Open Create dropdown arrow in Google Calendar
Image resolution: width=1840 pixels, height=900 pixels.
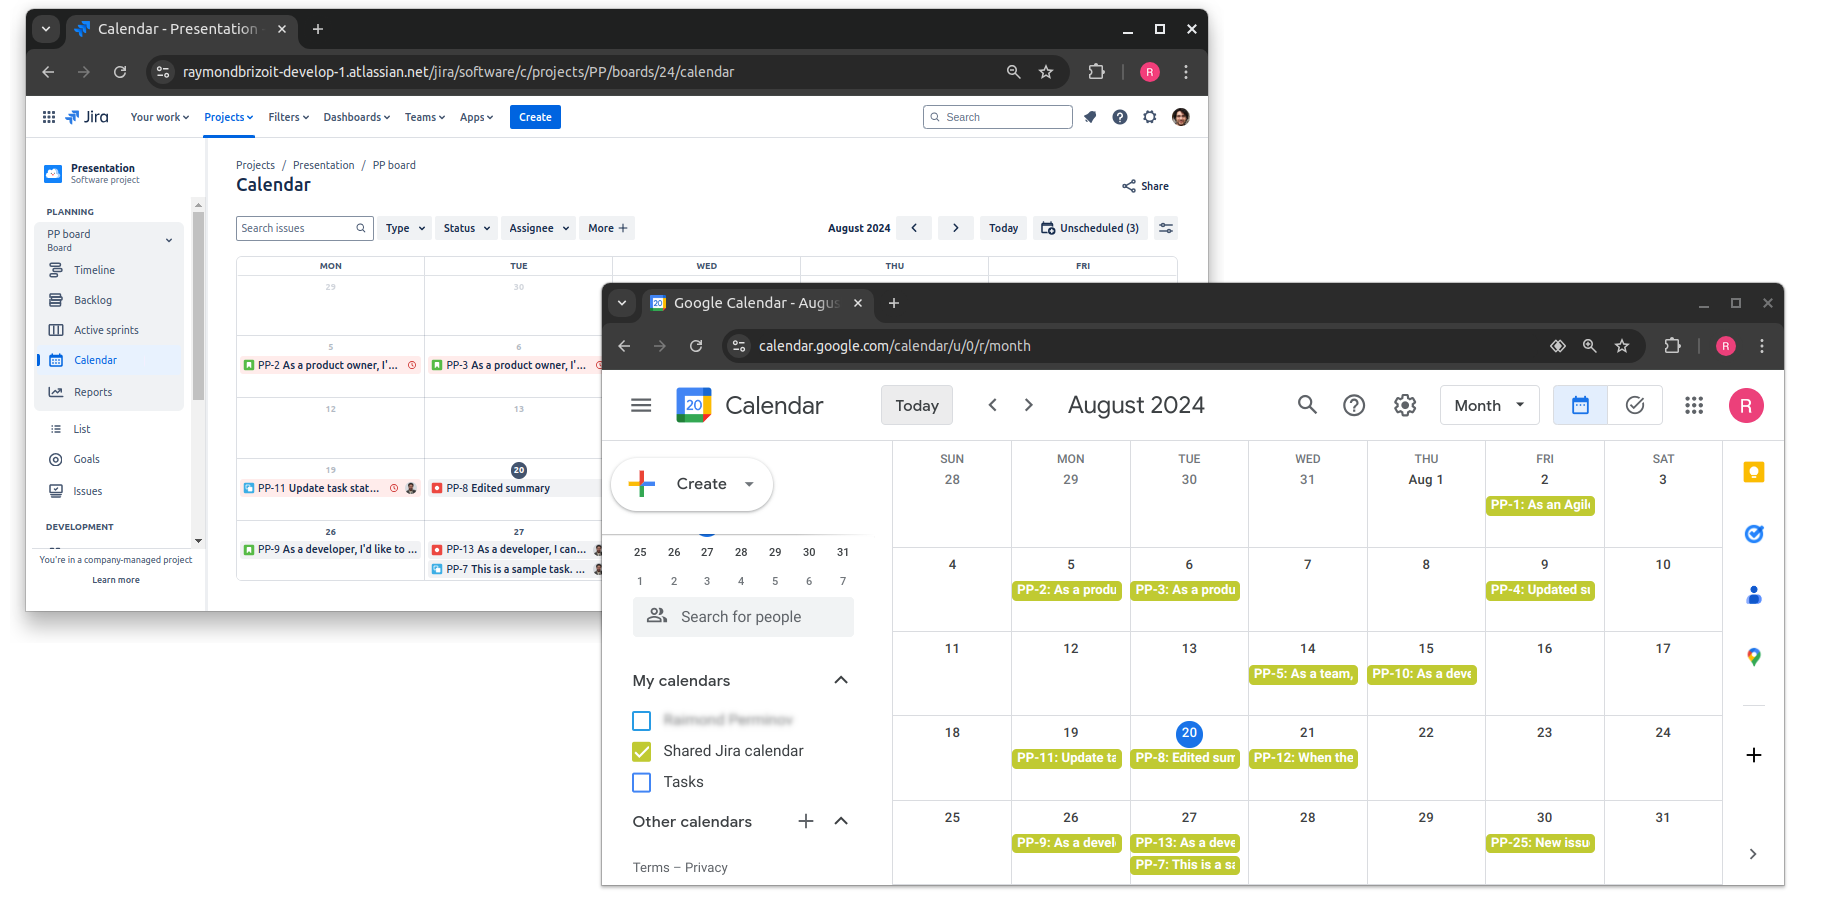click(x=749, y=484)
